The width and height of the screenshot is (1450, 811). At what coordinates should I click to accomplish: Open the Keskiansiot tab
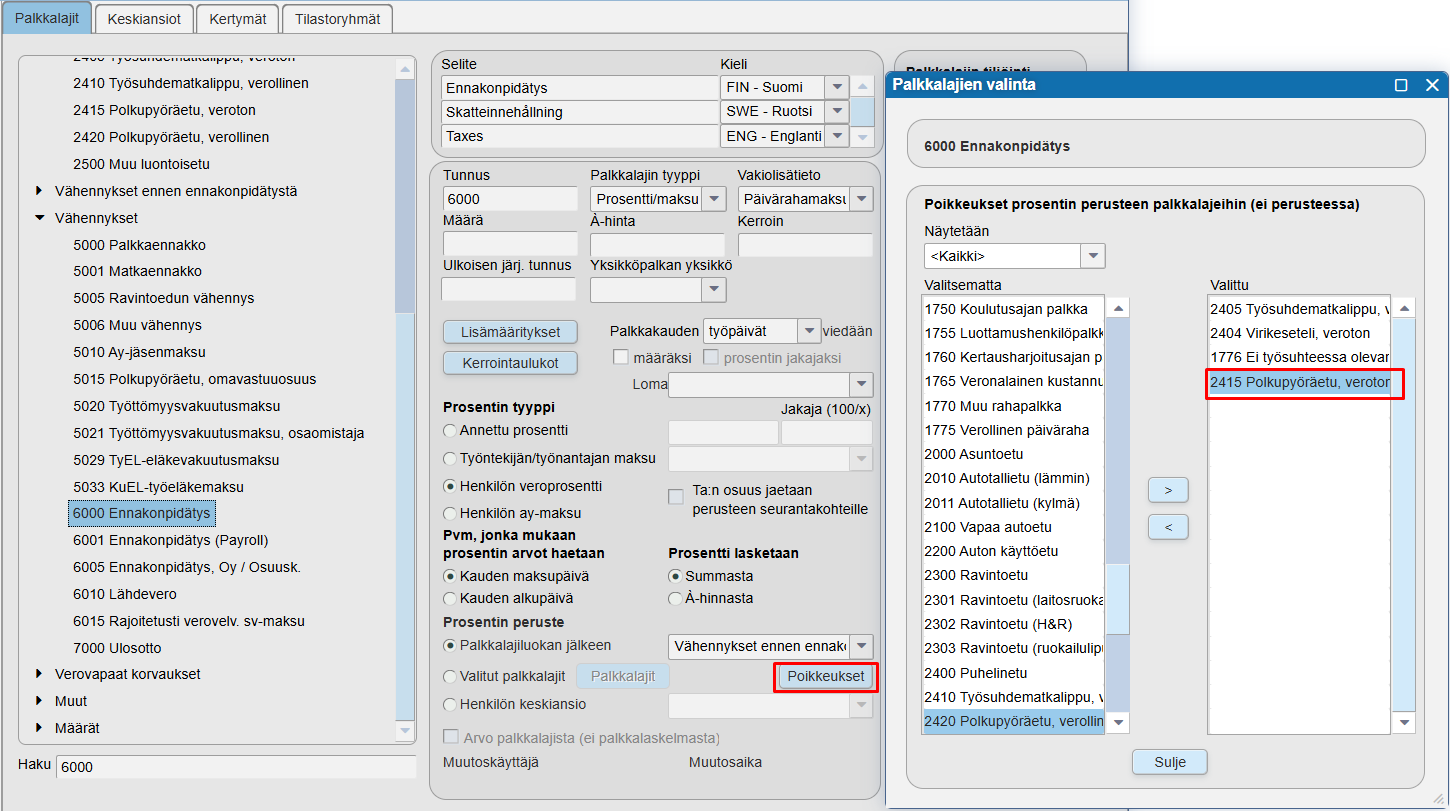[144, 19]
